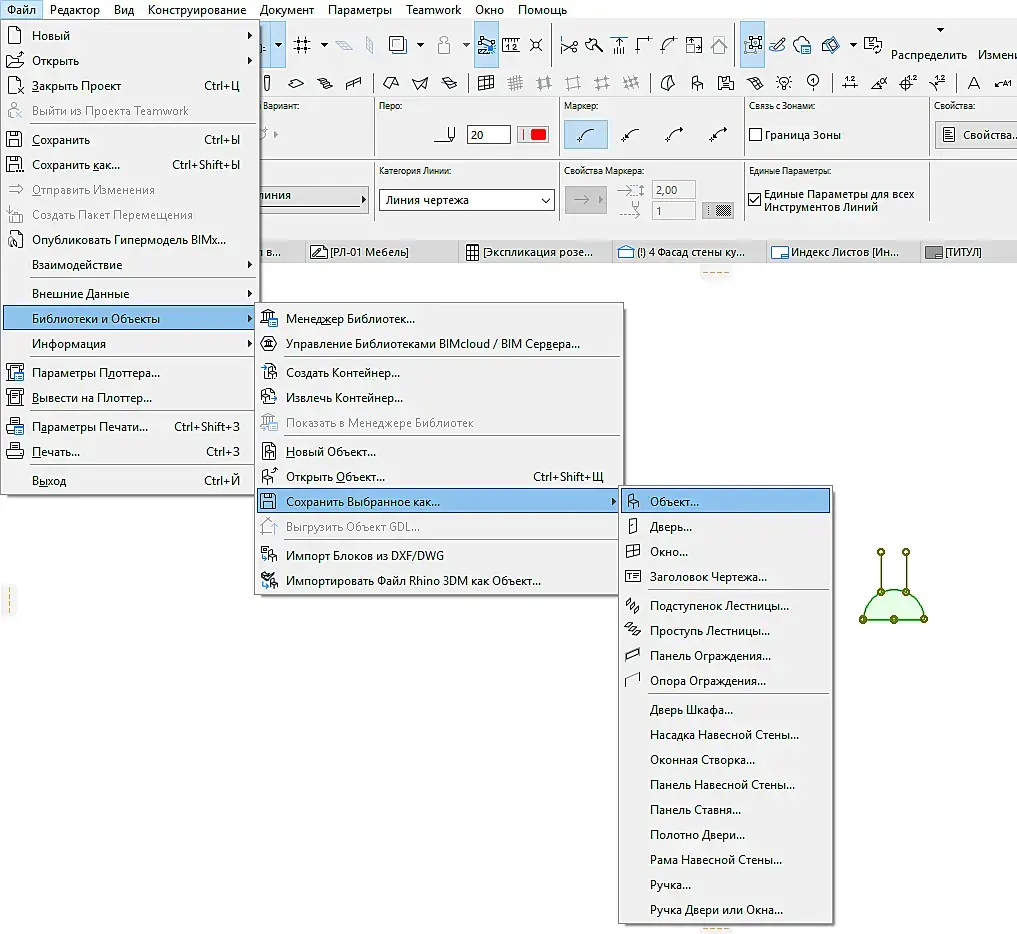Click the text tool A icon
The height and width of the screenshot is (934, 1017).
pyautogui.click(x=973, y=83)
